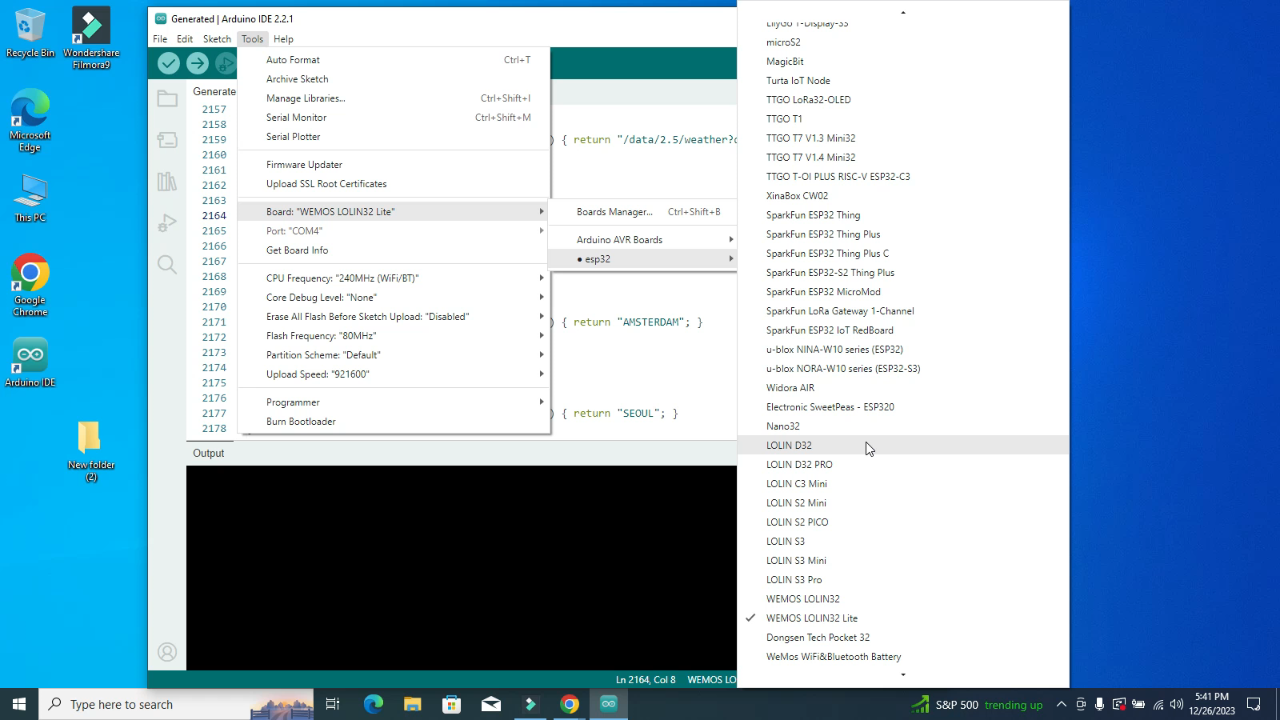Select the Microsoft Edge desktop icon
The width and height of the screenshot is (1280, 720).
(x=30, y=121)
